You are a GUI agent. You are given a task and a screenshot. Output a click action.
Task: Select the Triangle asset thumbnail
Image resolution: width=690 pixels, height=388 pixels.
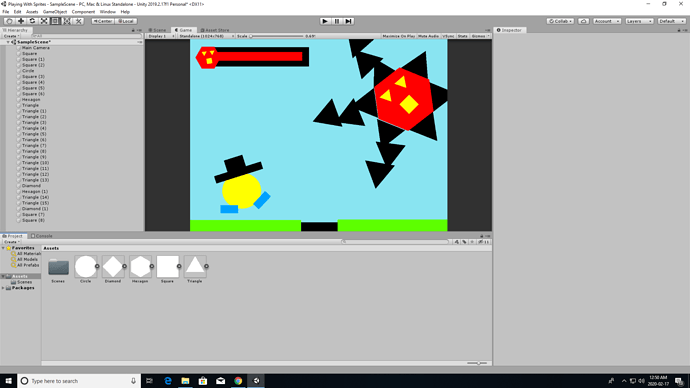(x=195, y=266)
